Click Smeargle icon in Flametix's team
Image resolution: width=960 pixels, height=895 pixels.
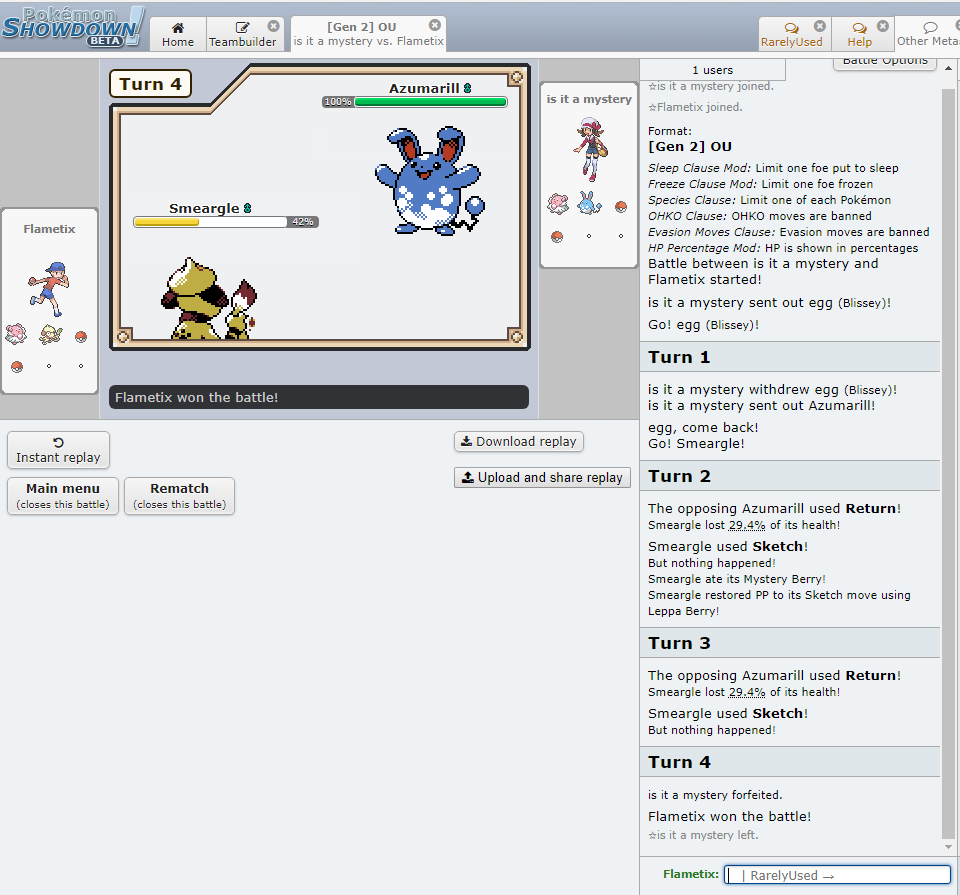click(x=50, y=334)
